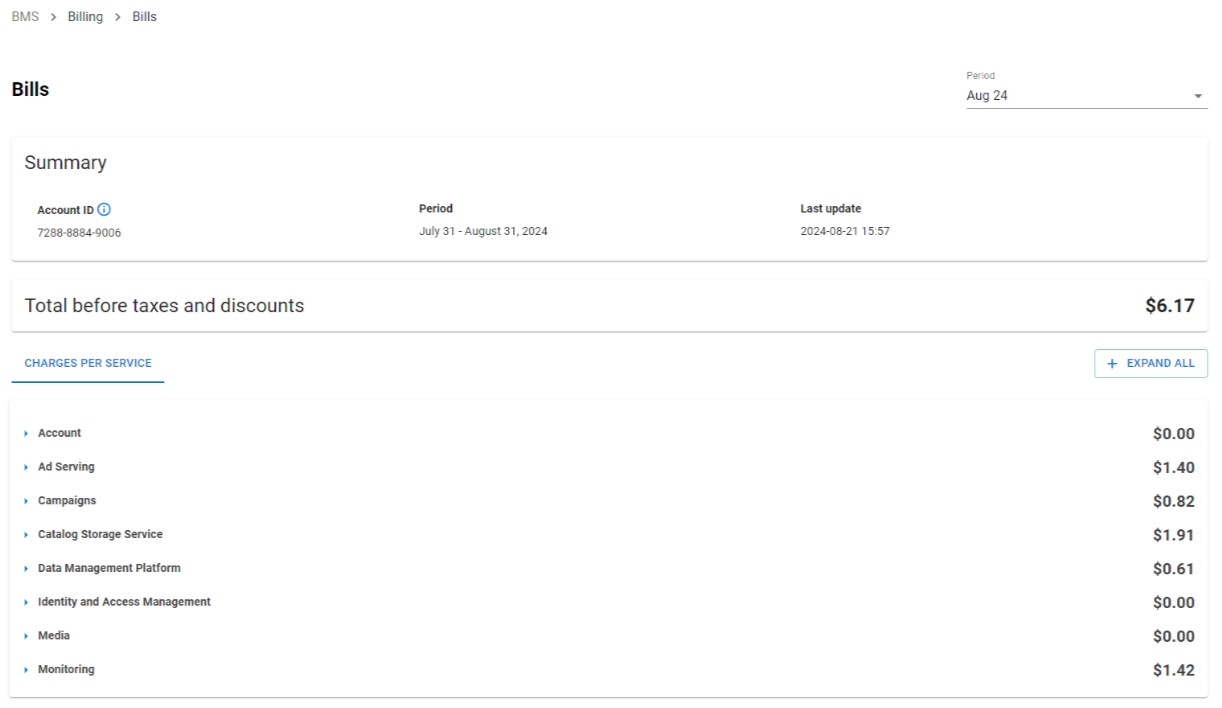The image size is (1222, 708).
Task: Expand the Campaigns charges row
Action: (x=67, y=501)
